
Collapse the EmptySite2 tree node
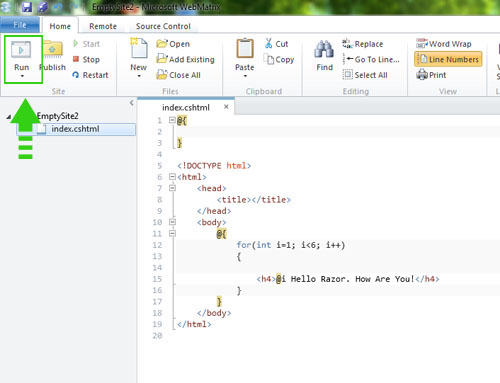9,117
